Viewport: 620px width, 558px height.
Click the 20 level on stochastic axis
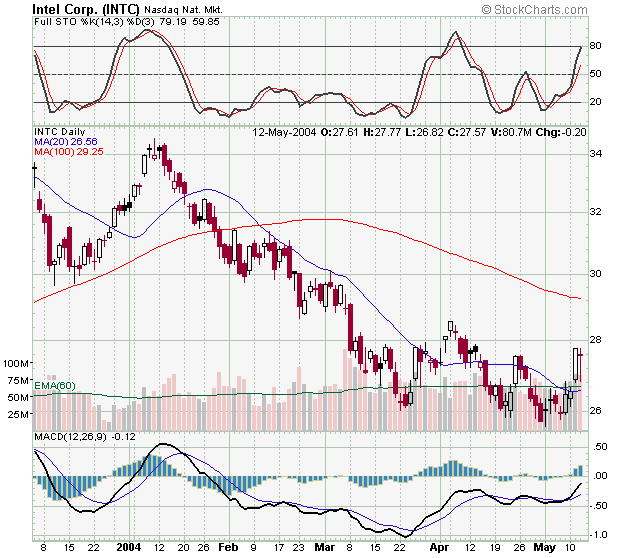(595, 101)
